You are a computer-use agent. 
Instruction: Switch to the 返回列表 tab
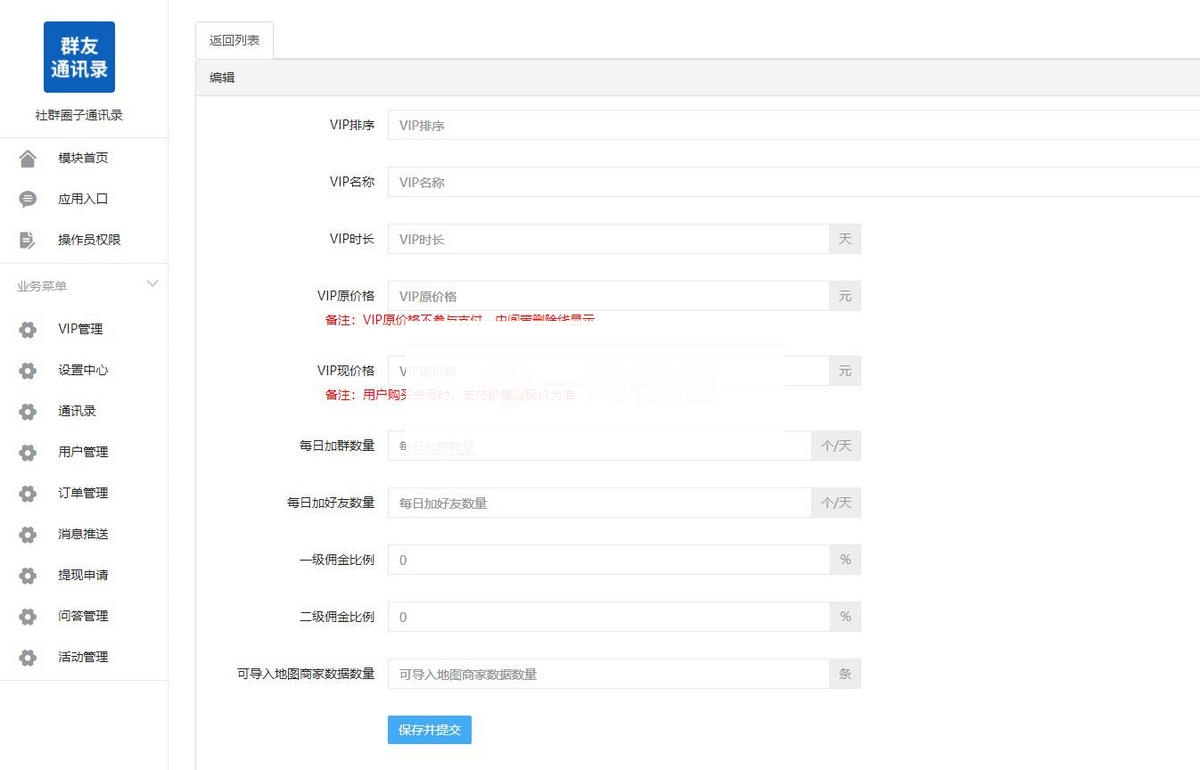point(233,40)
